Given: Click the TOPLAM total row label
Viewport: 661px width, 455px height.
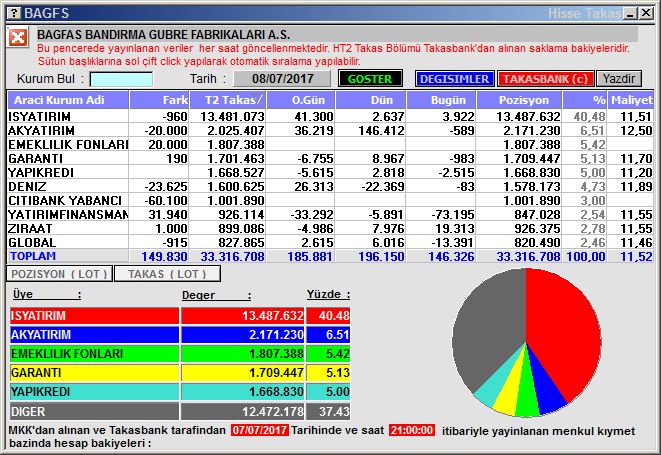Looking at the screenshot, I should coord(33,256).
